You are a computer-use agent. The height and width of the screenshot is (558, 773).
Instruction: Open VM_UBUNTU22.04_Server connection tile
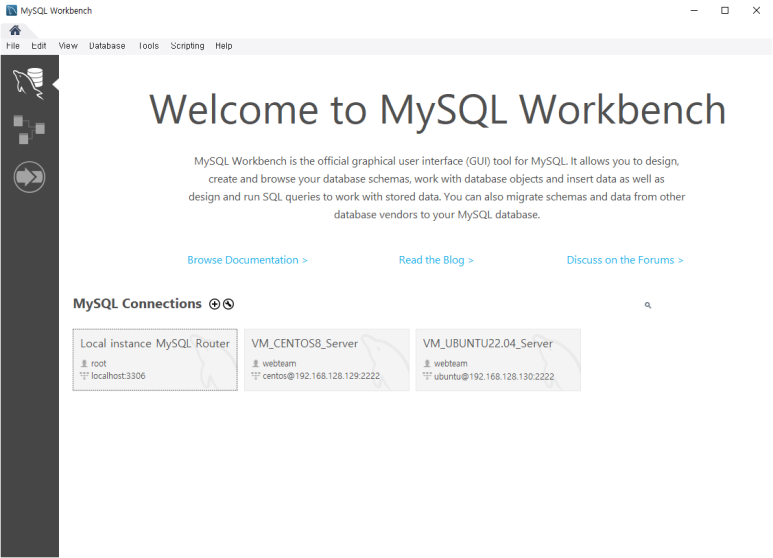(498, 360)
